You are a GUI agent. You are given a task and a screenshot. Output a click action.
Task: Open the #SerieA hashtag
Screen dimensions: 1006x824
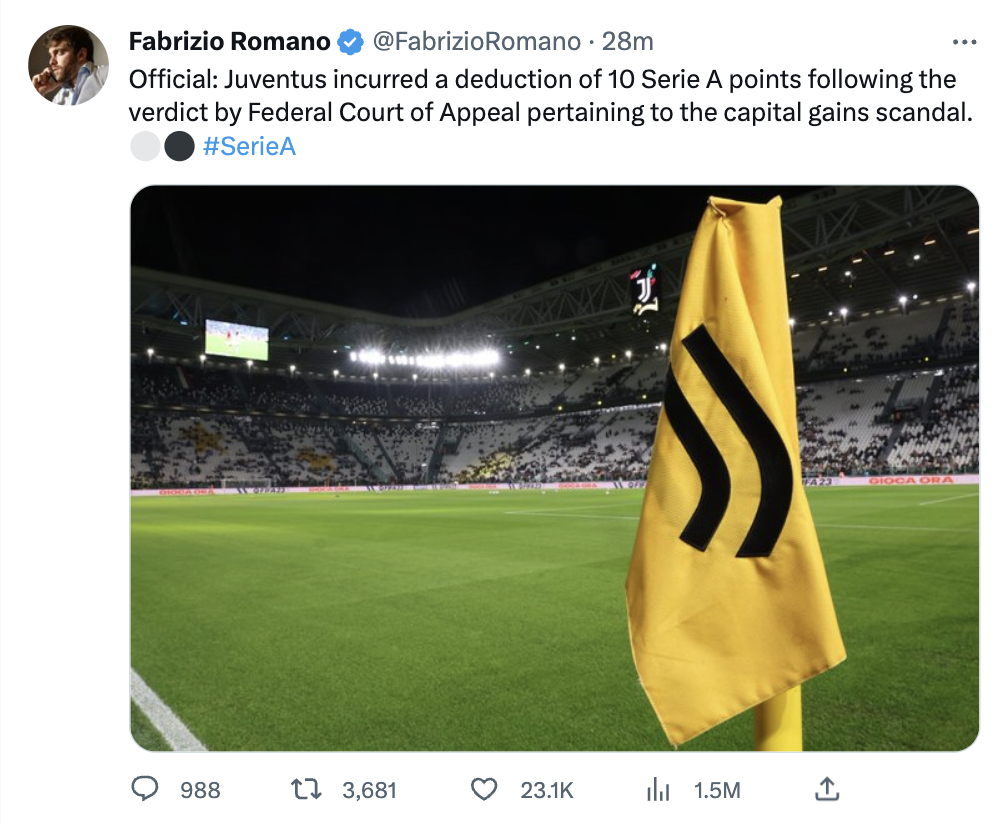[249, 147]
